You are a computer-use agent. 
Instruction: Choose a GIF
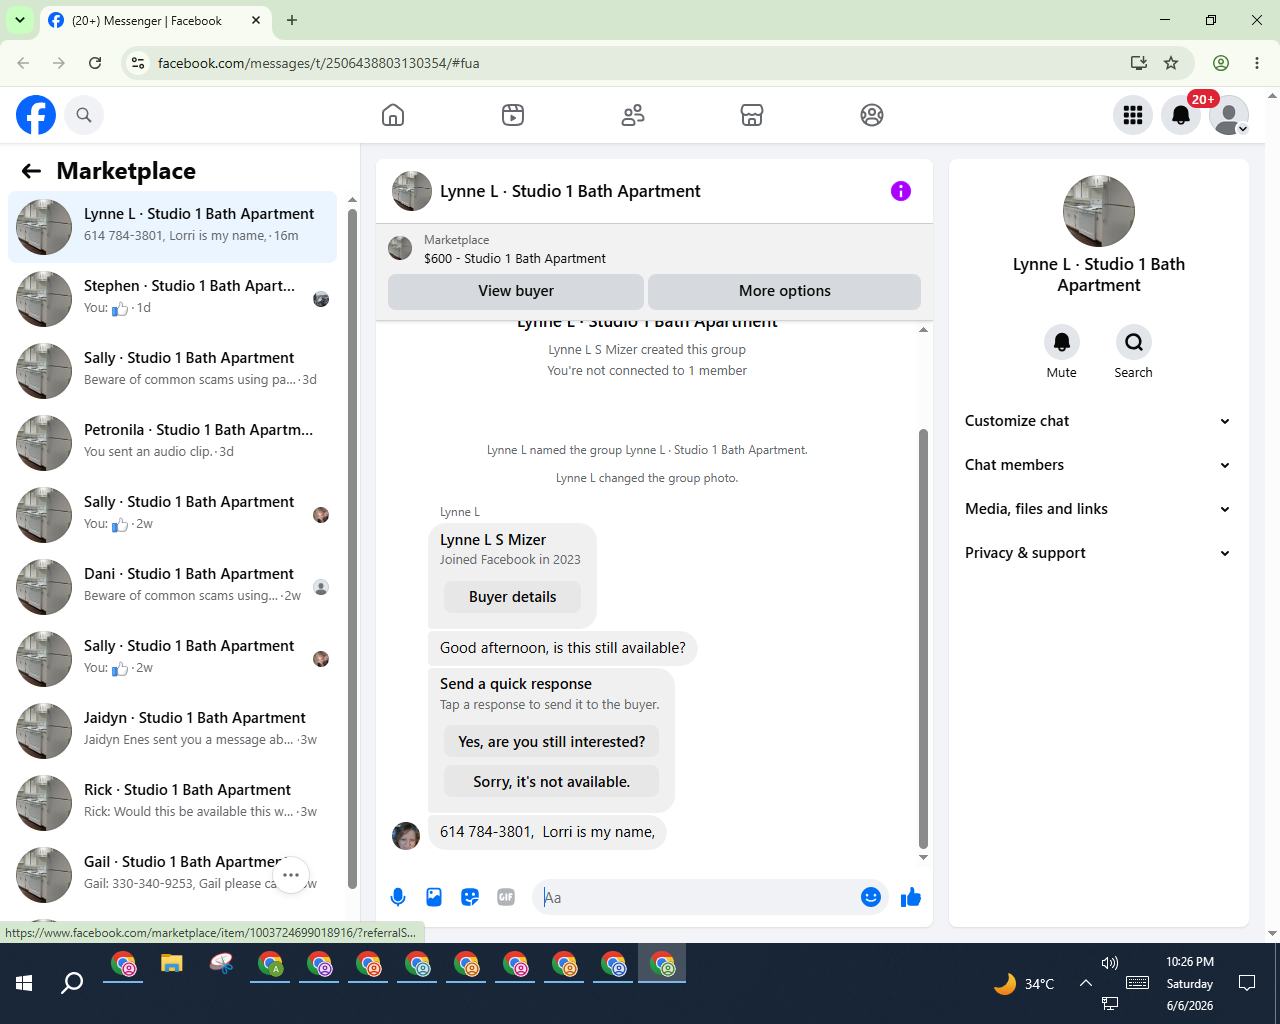tap(506, 897)
